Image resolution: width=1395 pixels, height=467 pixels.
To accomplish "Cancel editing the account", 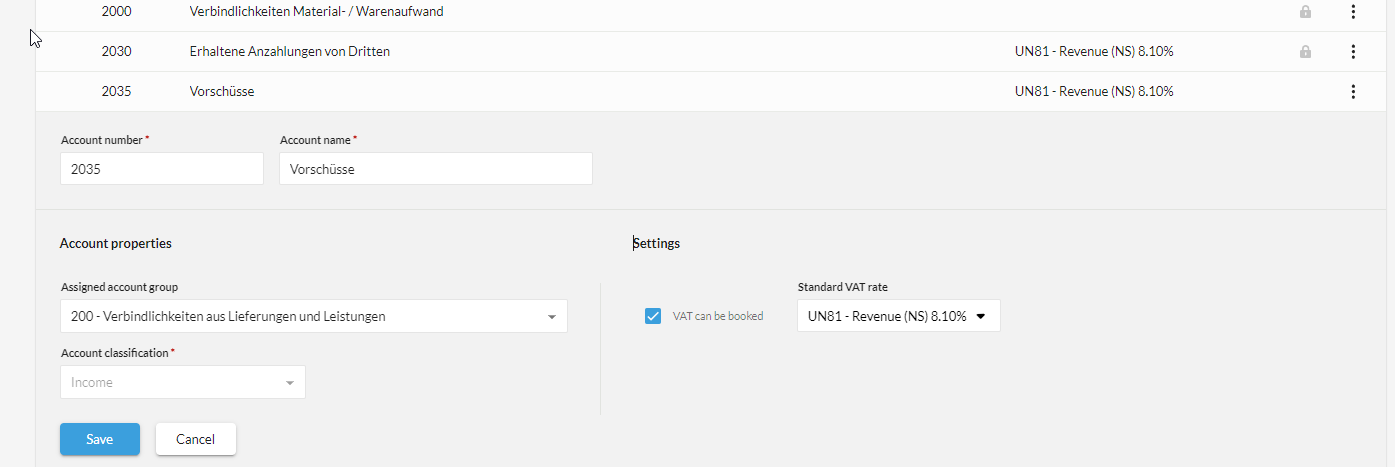I will tap(196, 439).
